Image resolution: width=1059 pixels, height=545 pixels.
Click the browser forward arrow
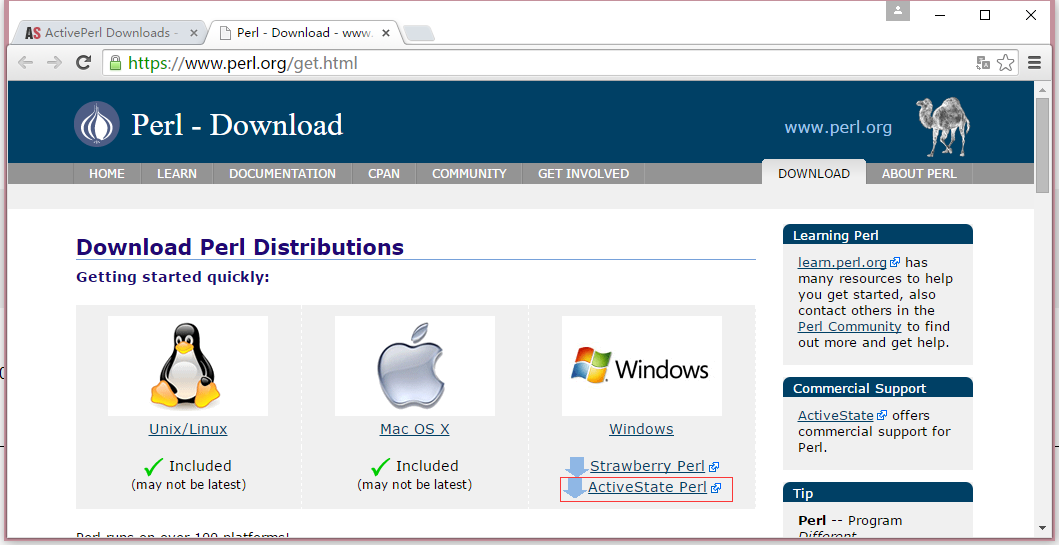coord(54,63)
